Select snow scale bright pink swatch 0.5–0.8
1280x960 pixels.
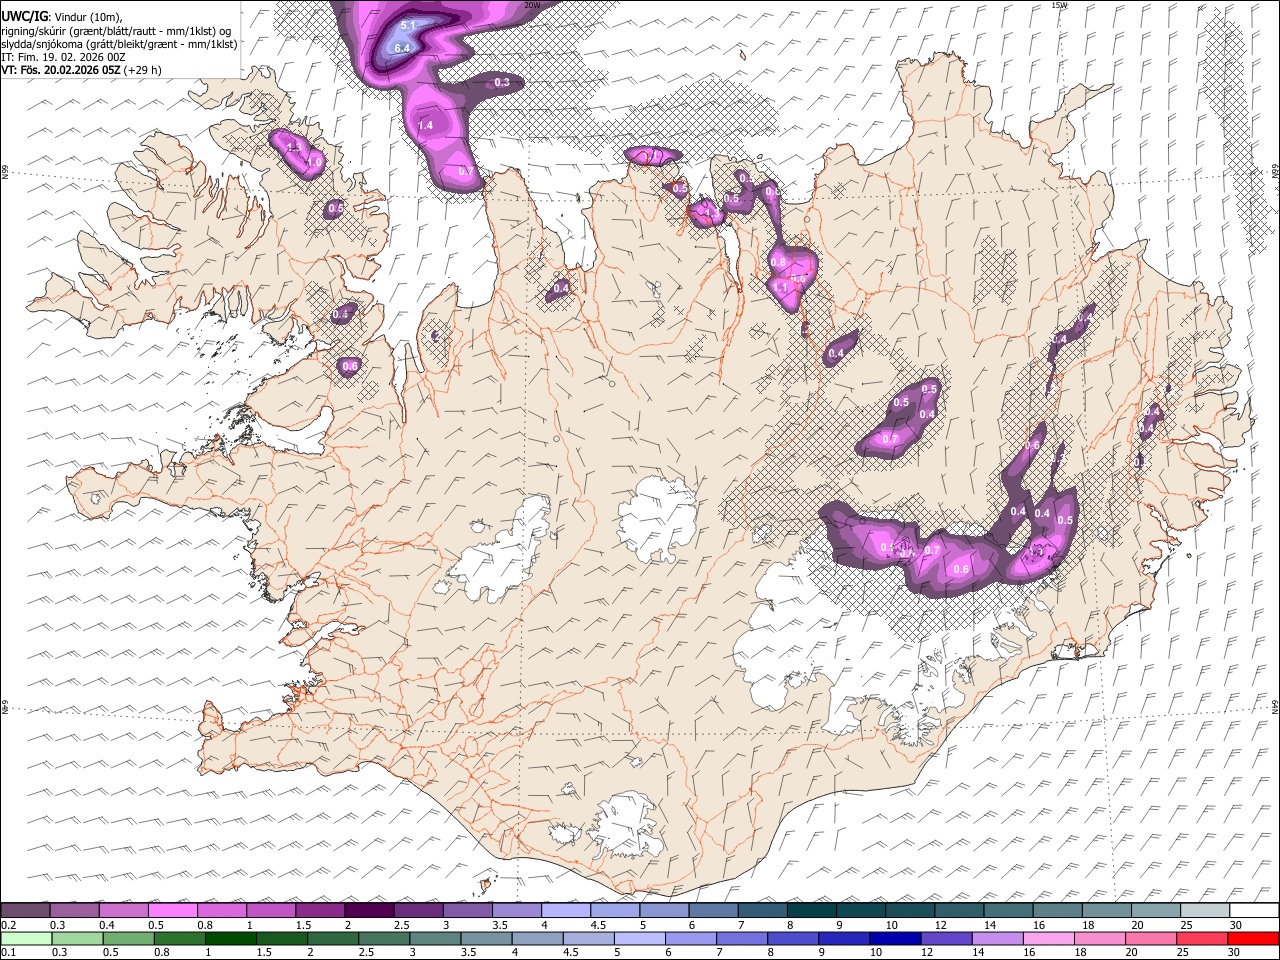pos(173,911)
